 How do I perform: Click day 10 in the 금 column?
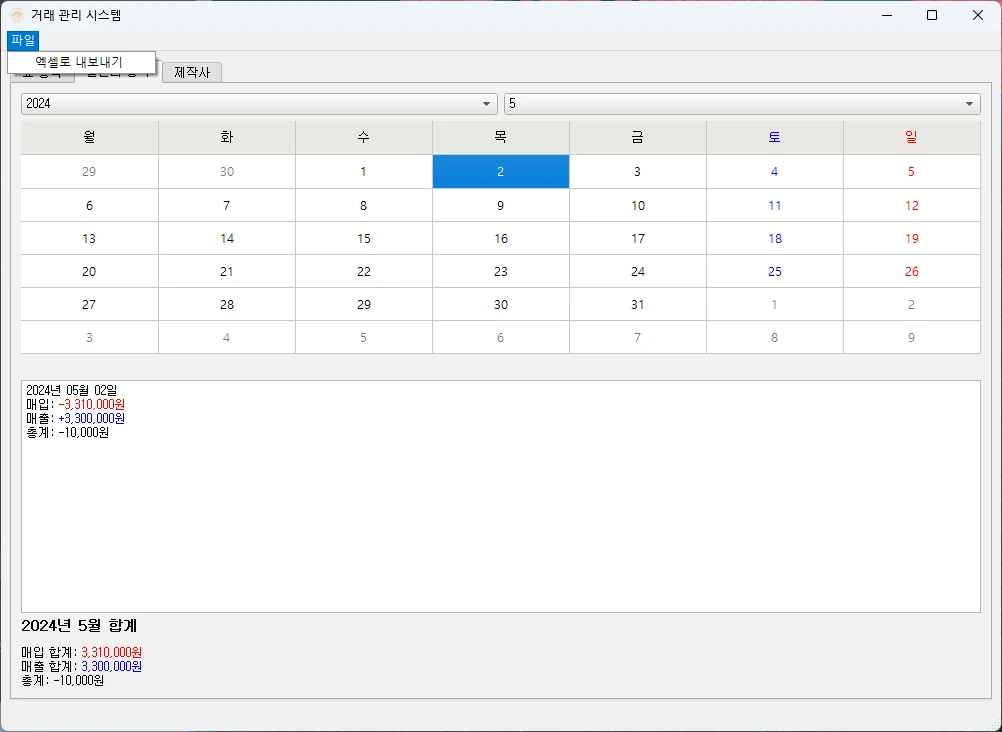(x=637, y=206)
